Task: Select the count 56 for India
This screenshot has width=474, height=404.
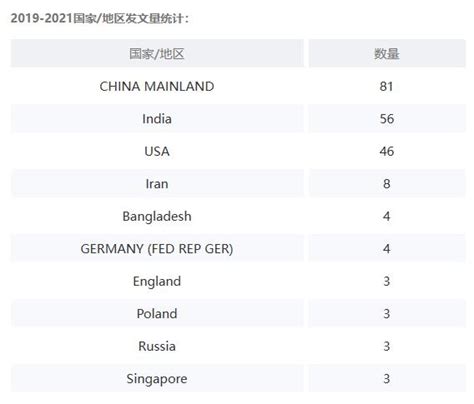Action: pos(387,119)
